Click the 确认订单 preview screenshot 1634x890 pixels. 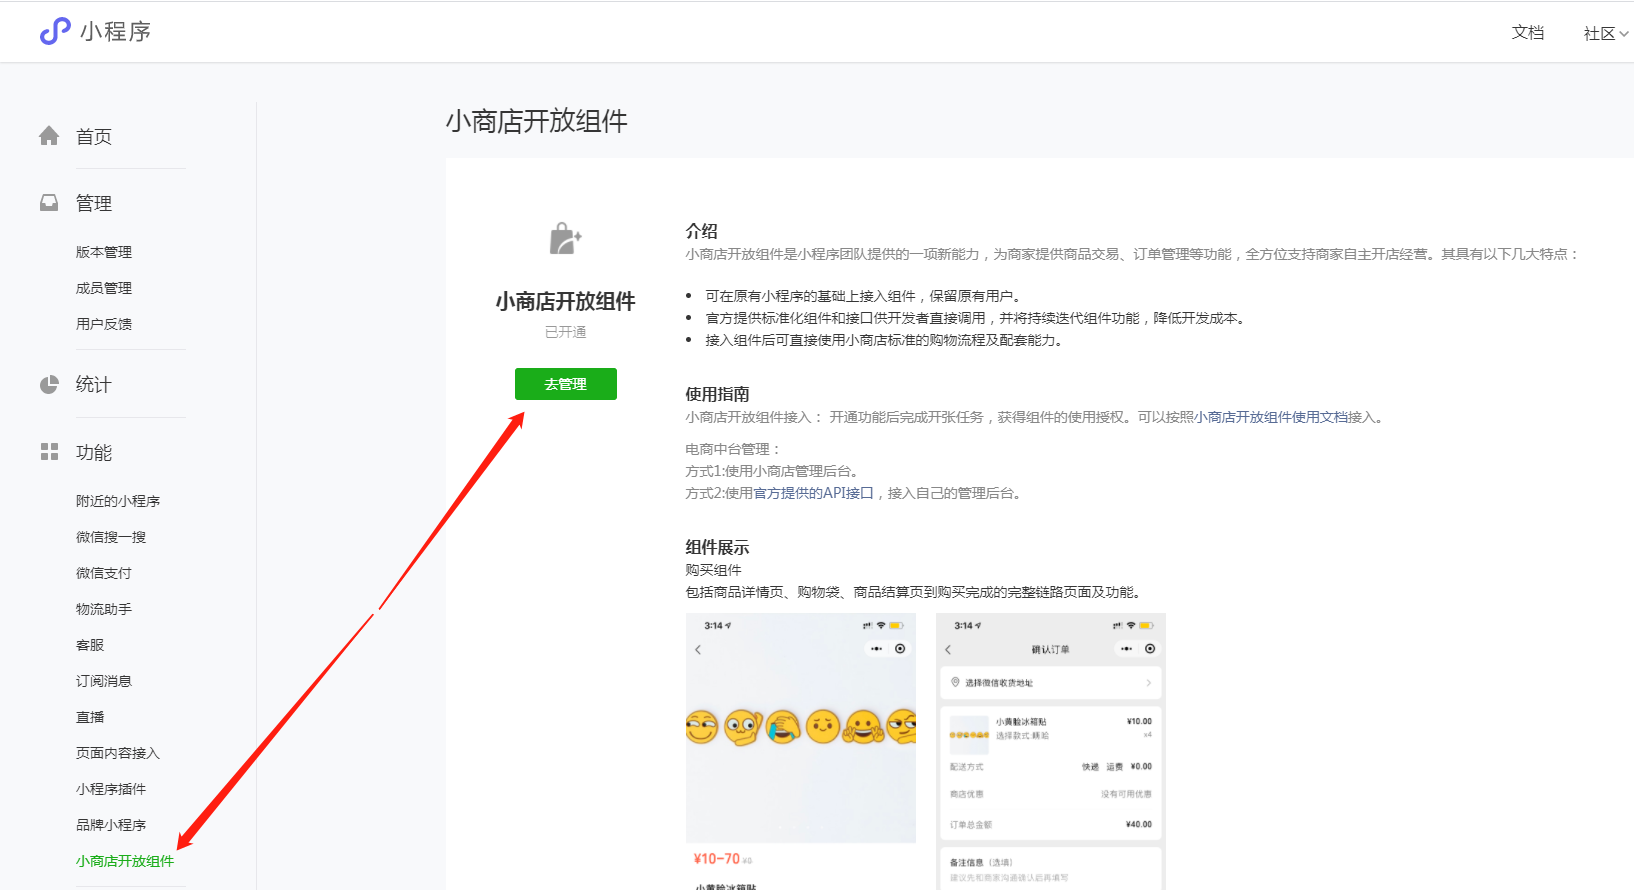pos(1051,751)
